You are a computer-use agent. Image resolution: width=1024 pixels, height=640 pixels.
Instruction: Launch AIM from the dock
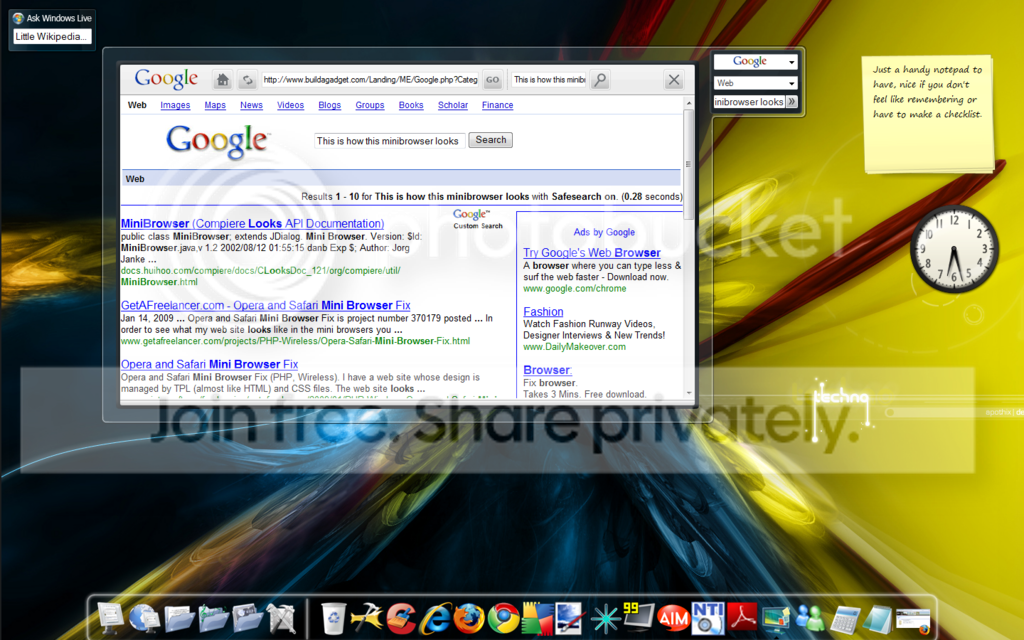[x=673, y=618]
